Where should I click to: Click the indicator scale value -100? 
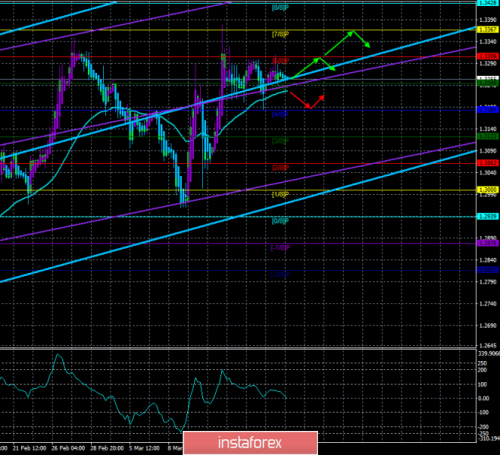click(484, 413)
